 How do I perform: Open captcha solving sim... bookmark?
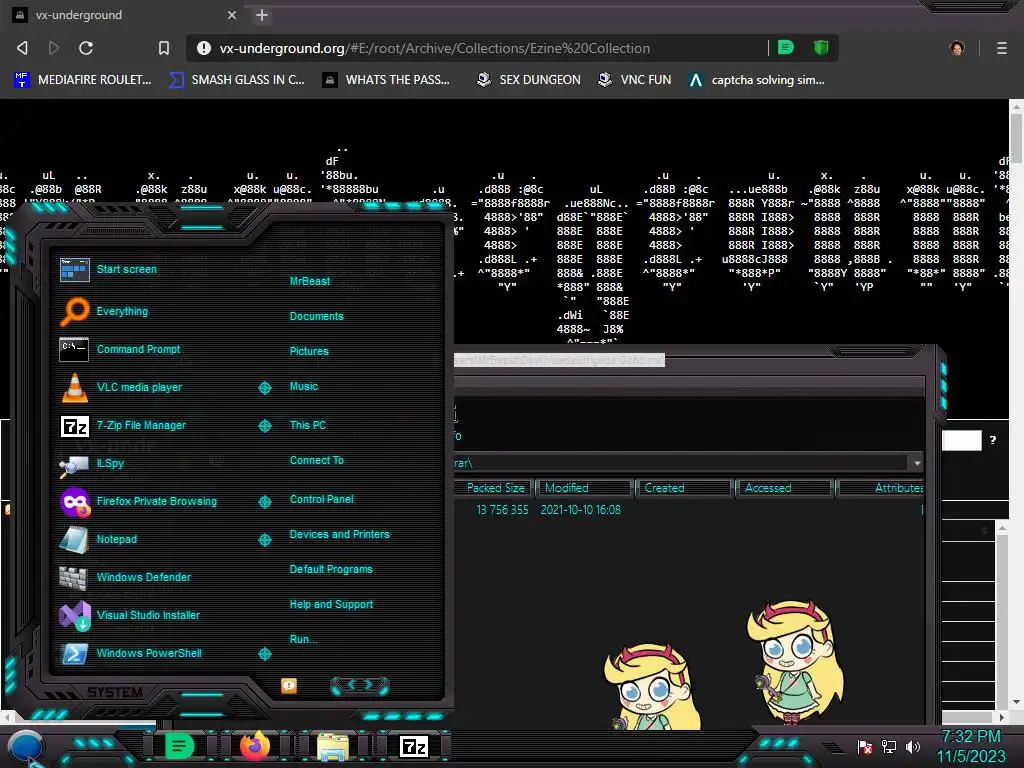tap(757, 80)
